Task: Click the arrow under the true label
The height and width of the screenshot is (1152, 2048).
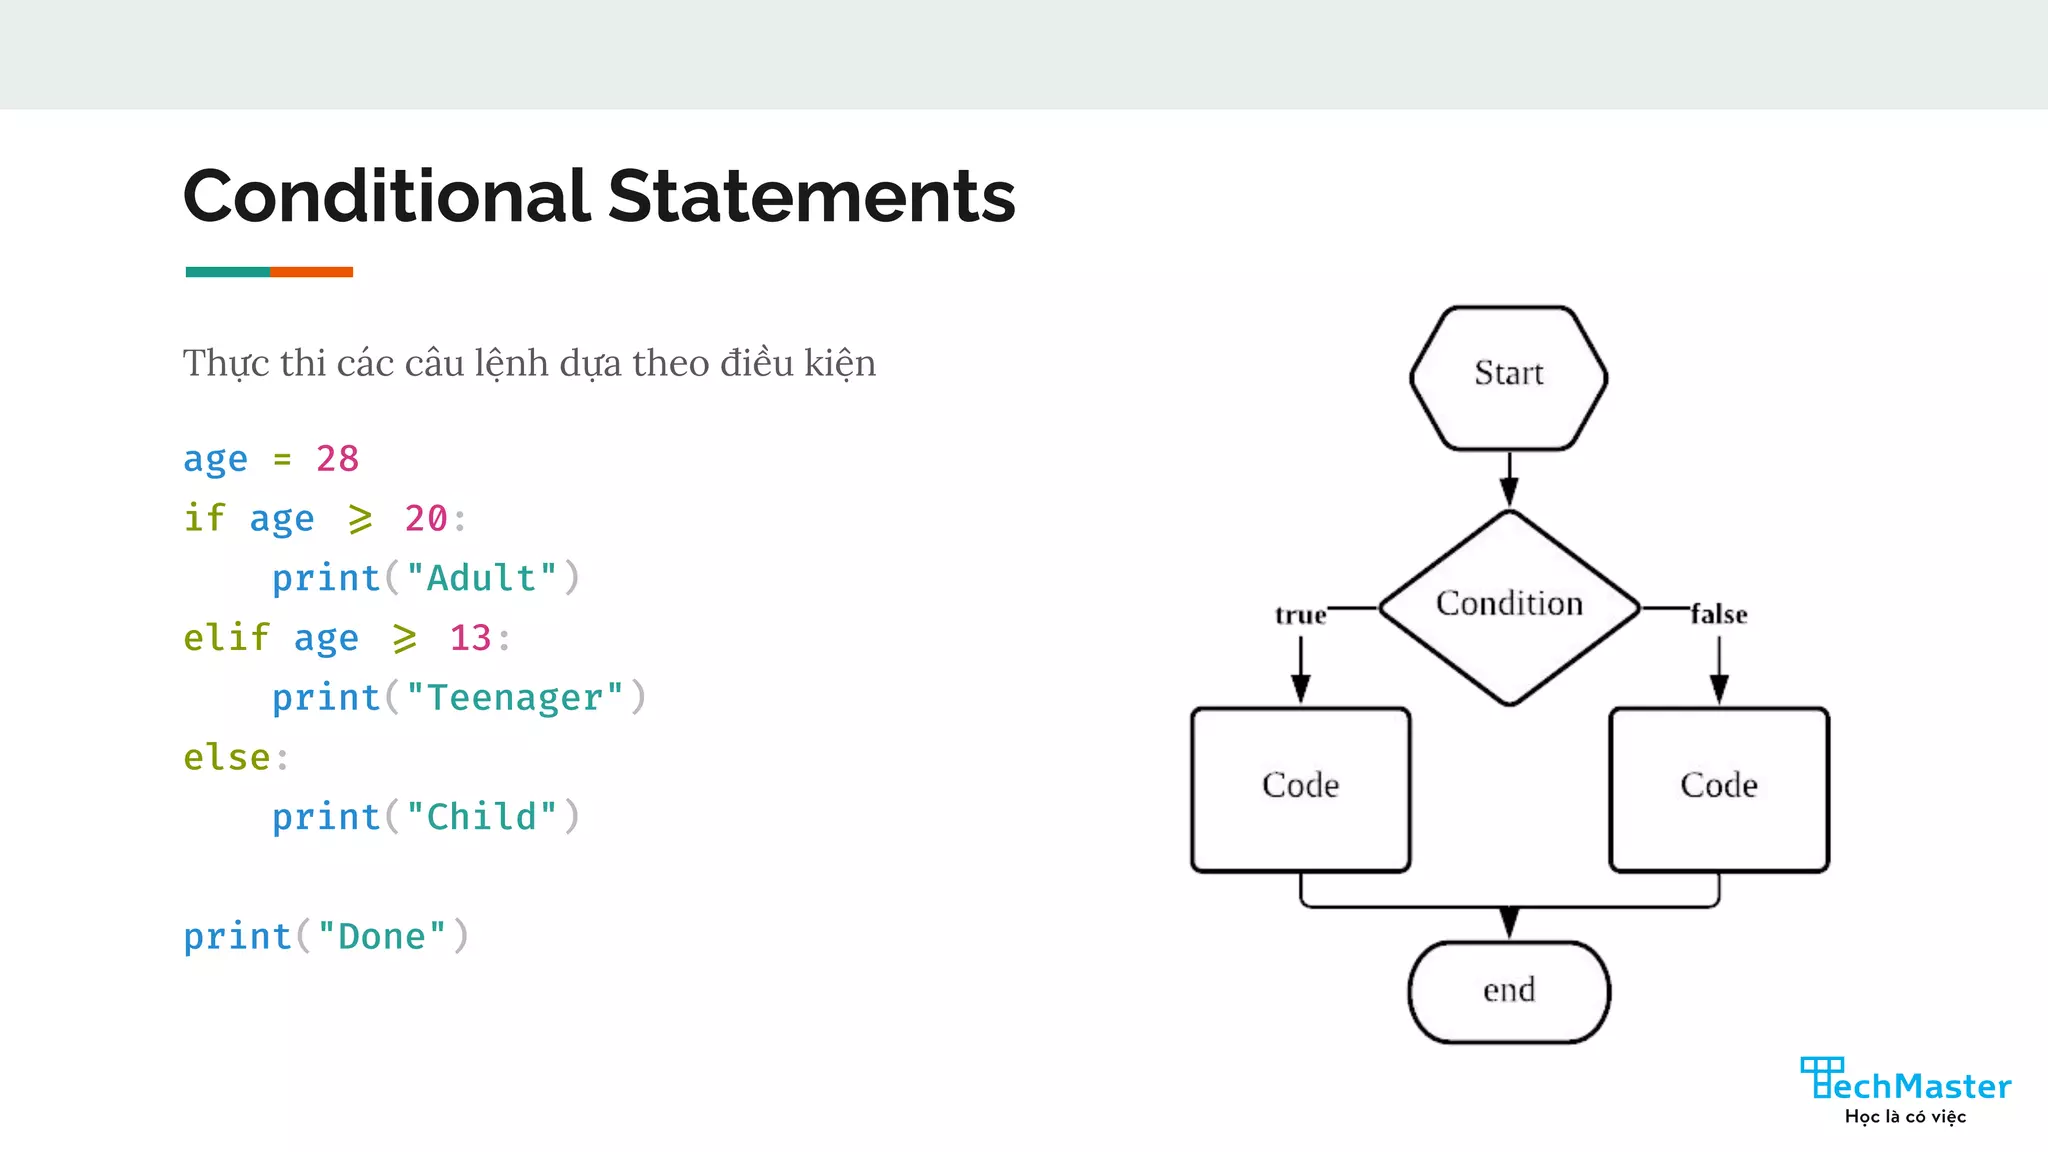Action: pyautogui.click(x=1300, y=669)
